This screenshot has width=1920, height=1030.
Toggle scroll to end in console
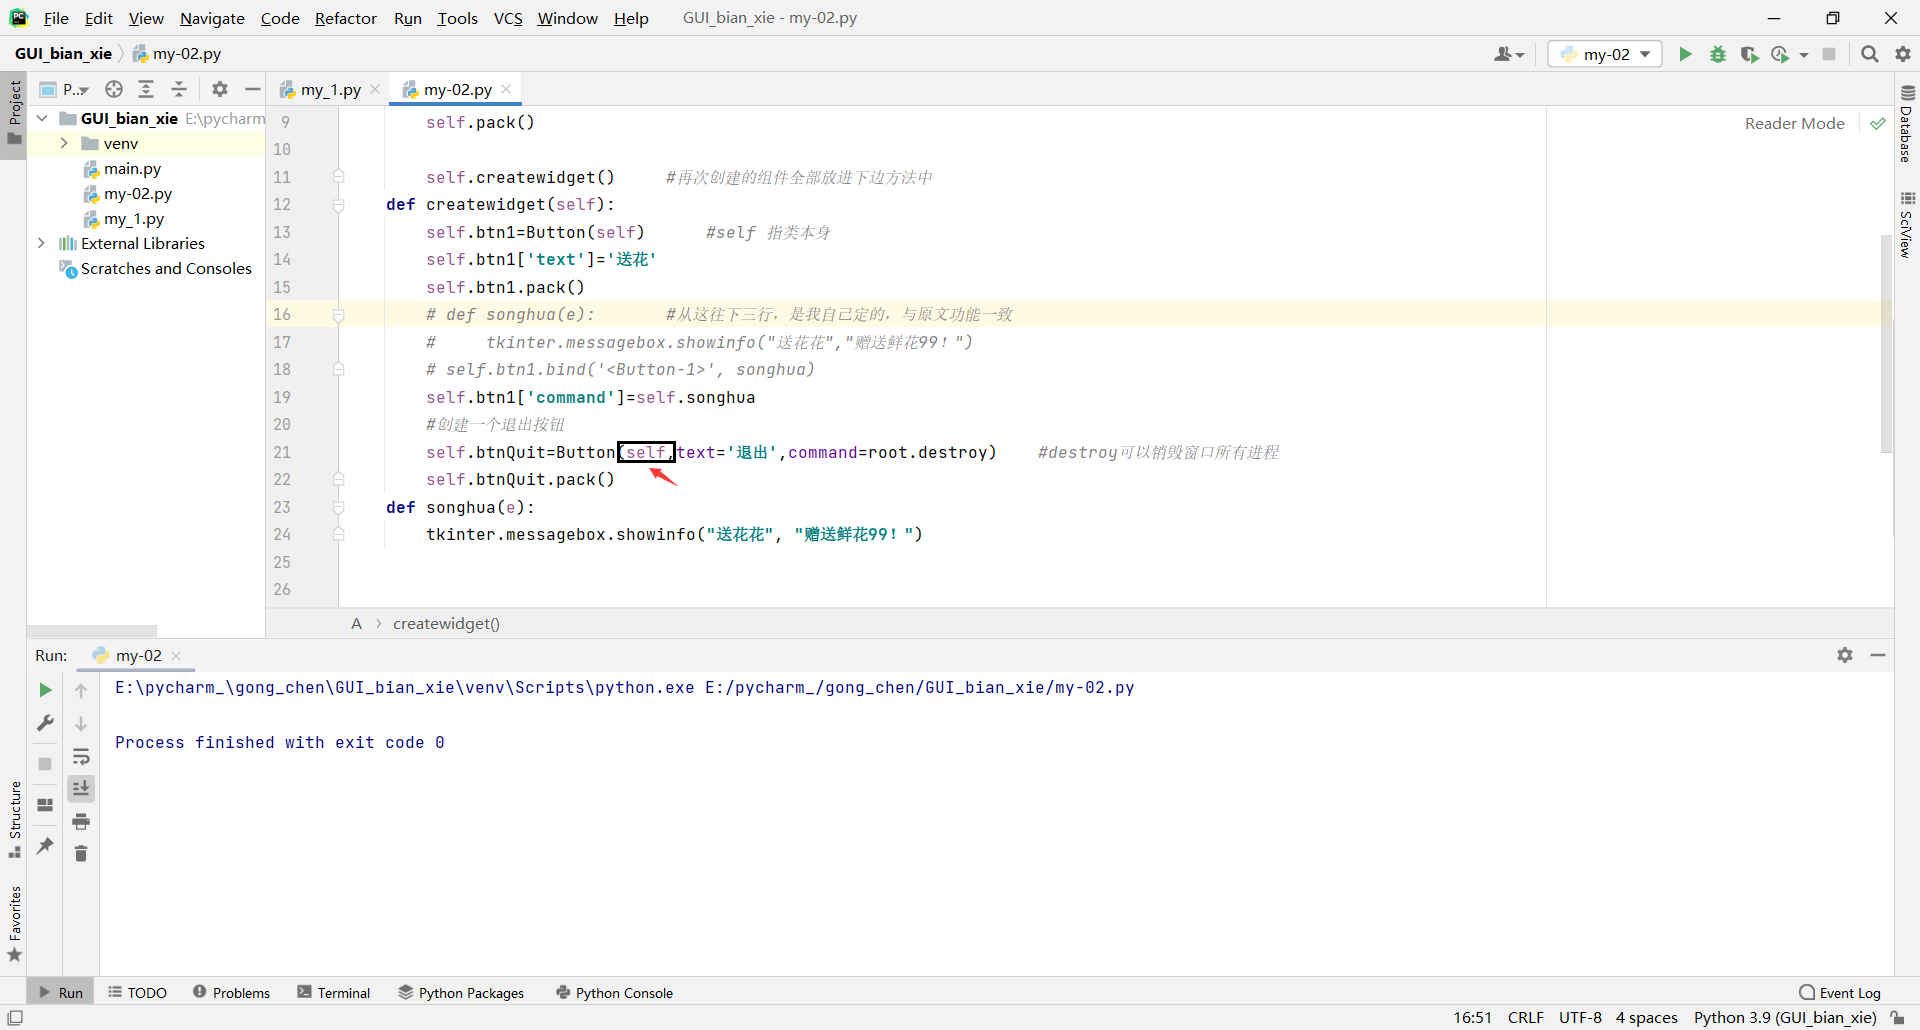tap(81, 788)
